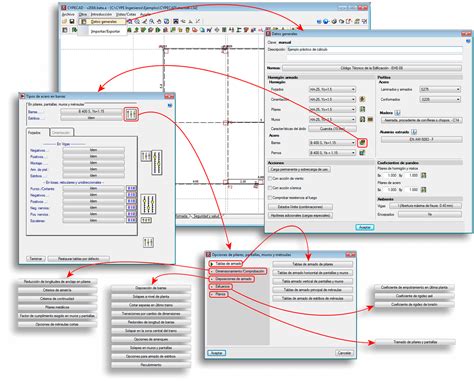Enable Con acción de viento checkbox
Viewport: 474px width, 381px height.
coord(270,179)
